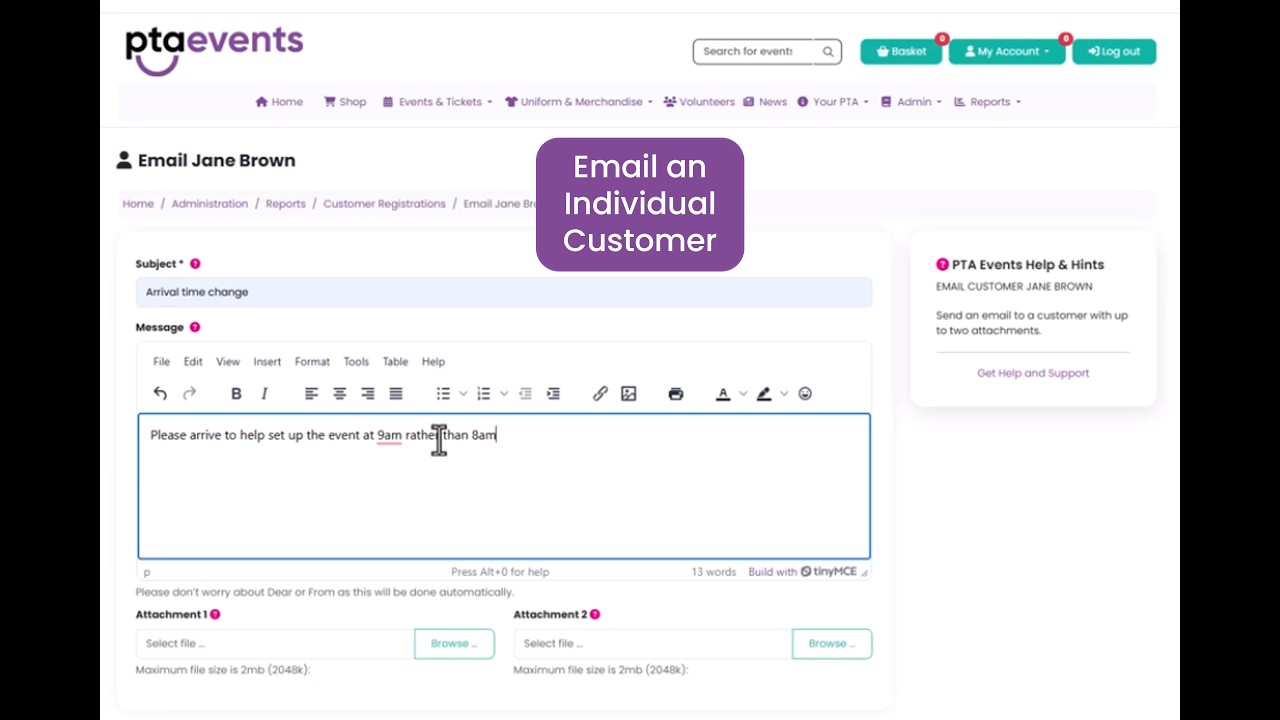Click the Redo icon in editor toolbar
The width and height of the screenshot is (1280, 720).
[189, 394]
